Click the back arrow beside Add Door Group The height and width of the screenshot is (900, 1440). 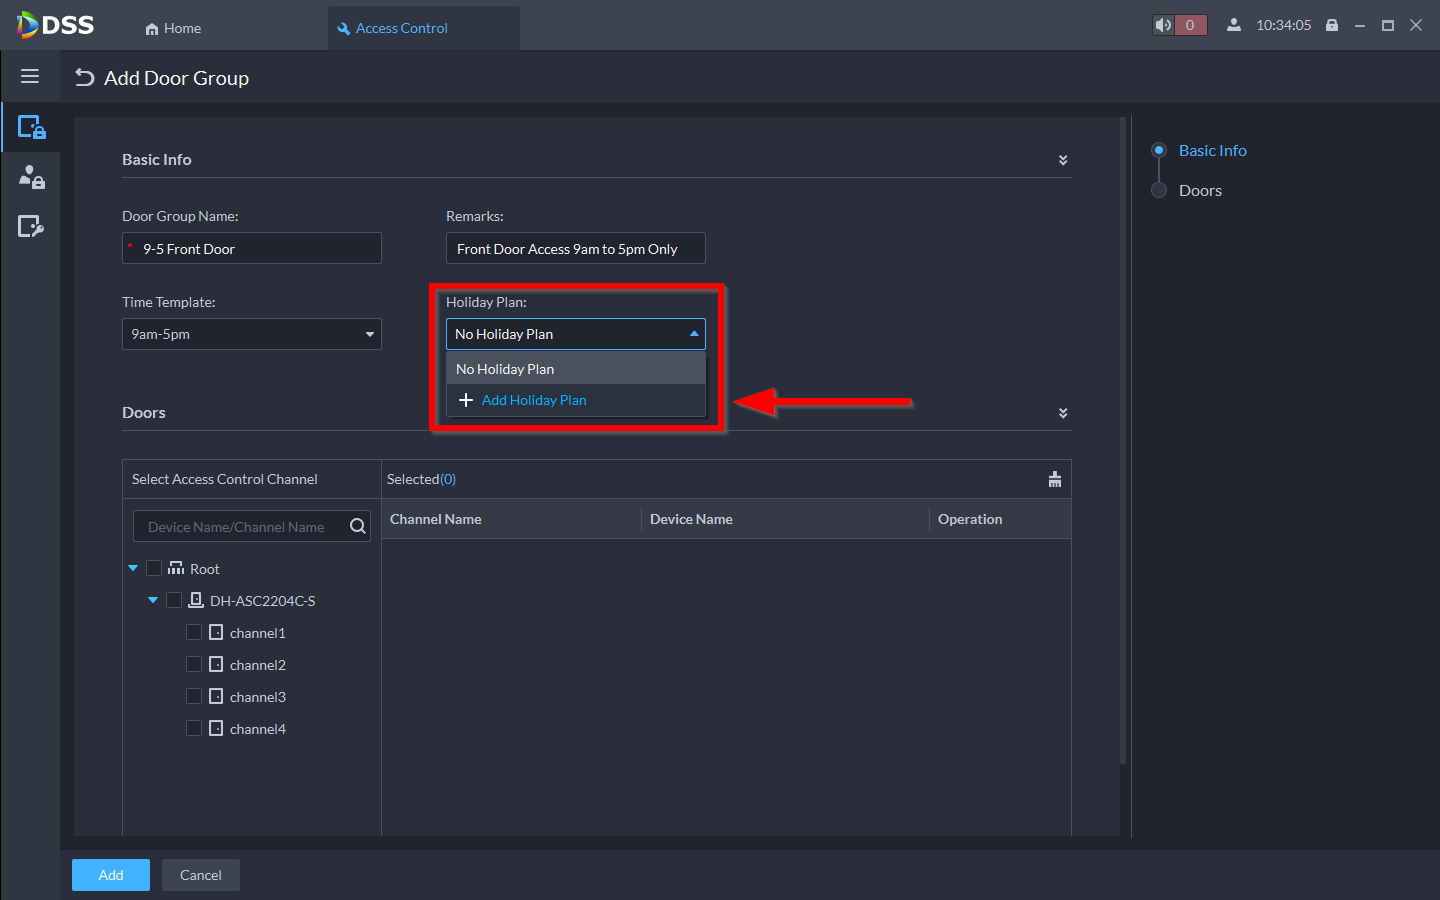pyautogui.click(x=85, y=78)
